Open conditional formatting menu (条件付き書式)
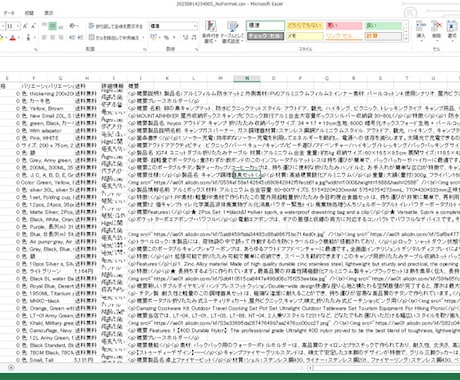This screenshot has width=460, height=380. 210,32
